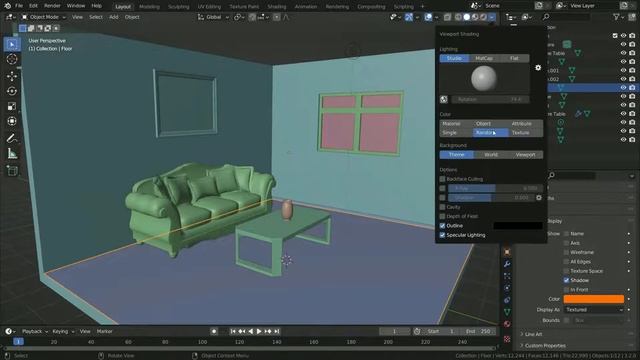This screenshot has width=640, height=360.
Task: Open the Render menu
Action: [x=52, y=6]
